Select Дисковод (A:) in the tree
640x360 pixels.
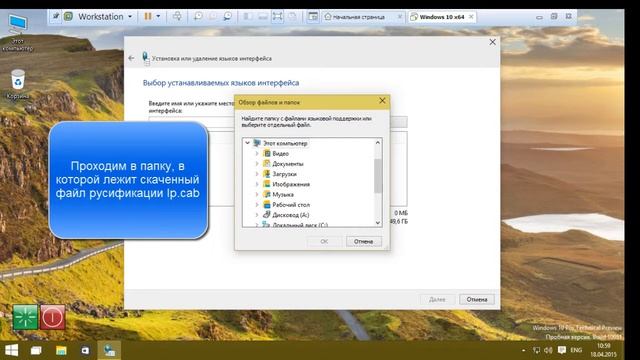tap(291, 215)
